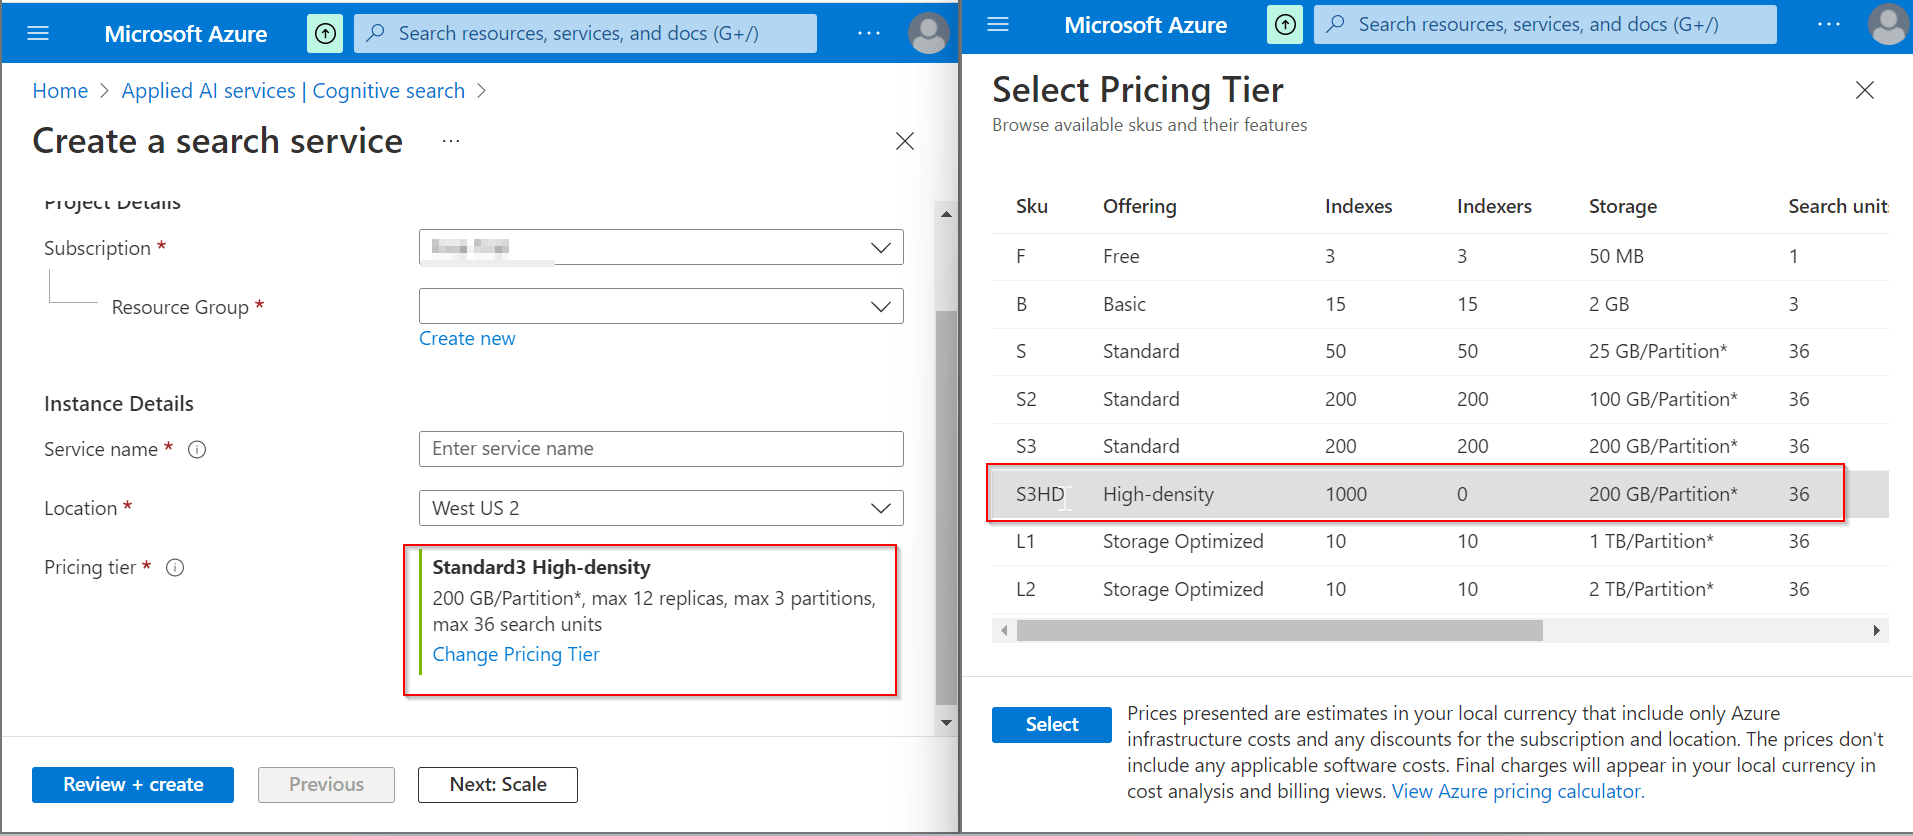The width and height of the screenshot is (1913, 836).
Task: Click right arrow of pricing table horizontal scrollbar
Action: click(1876, 631)
